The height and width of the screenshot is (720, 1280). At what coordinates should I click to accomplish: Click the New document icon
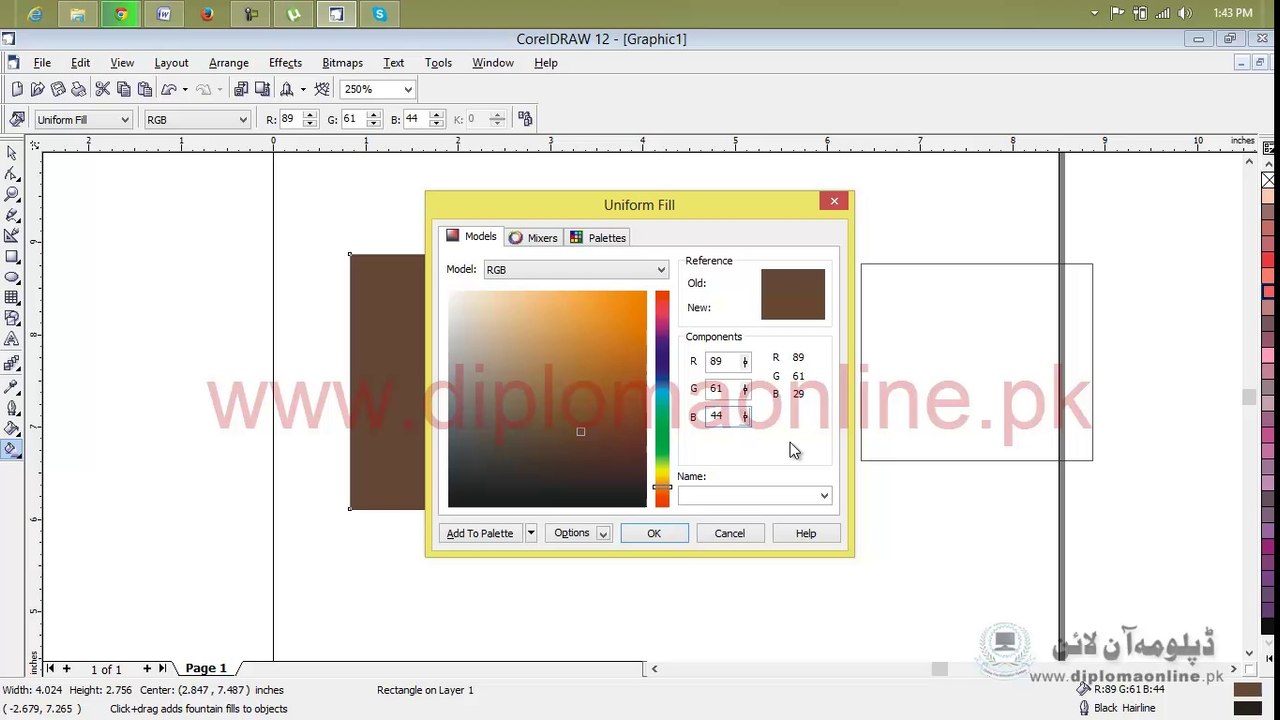[x=17, y=89]
